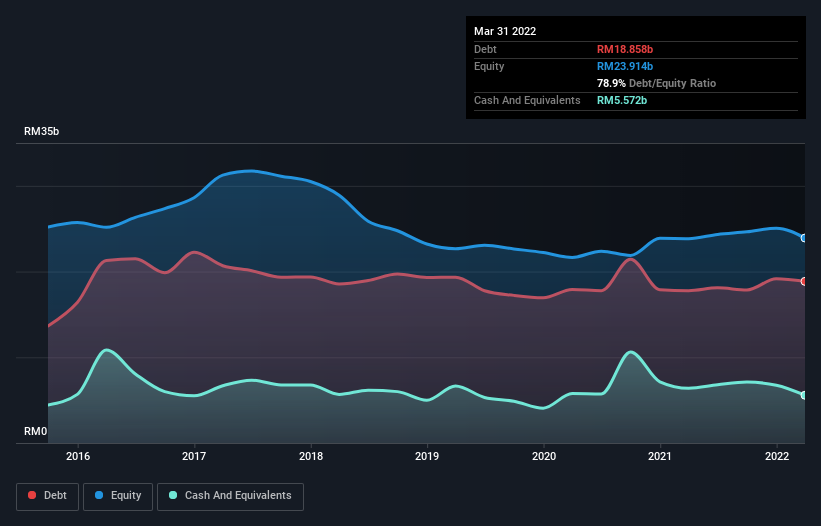Image resolution: width=821 pixels, height=526 pixels.
Task: Click the 2021 x-axis label
Action: (x=660, y=456)
